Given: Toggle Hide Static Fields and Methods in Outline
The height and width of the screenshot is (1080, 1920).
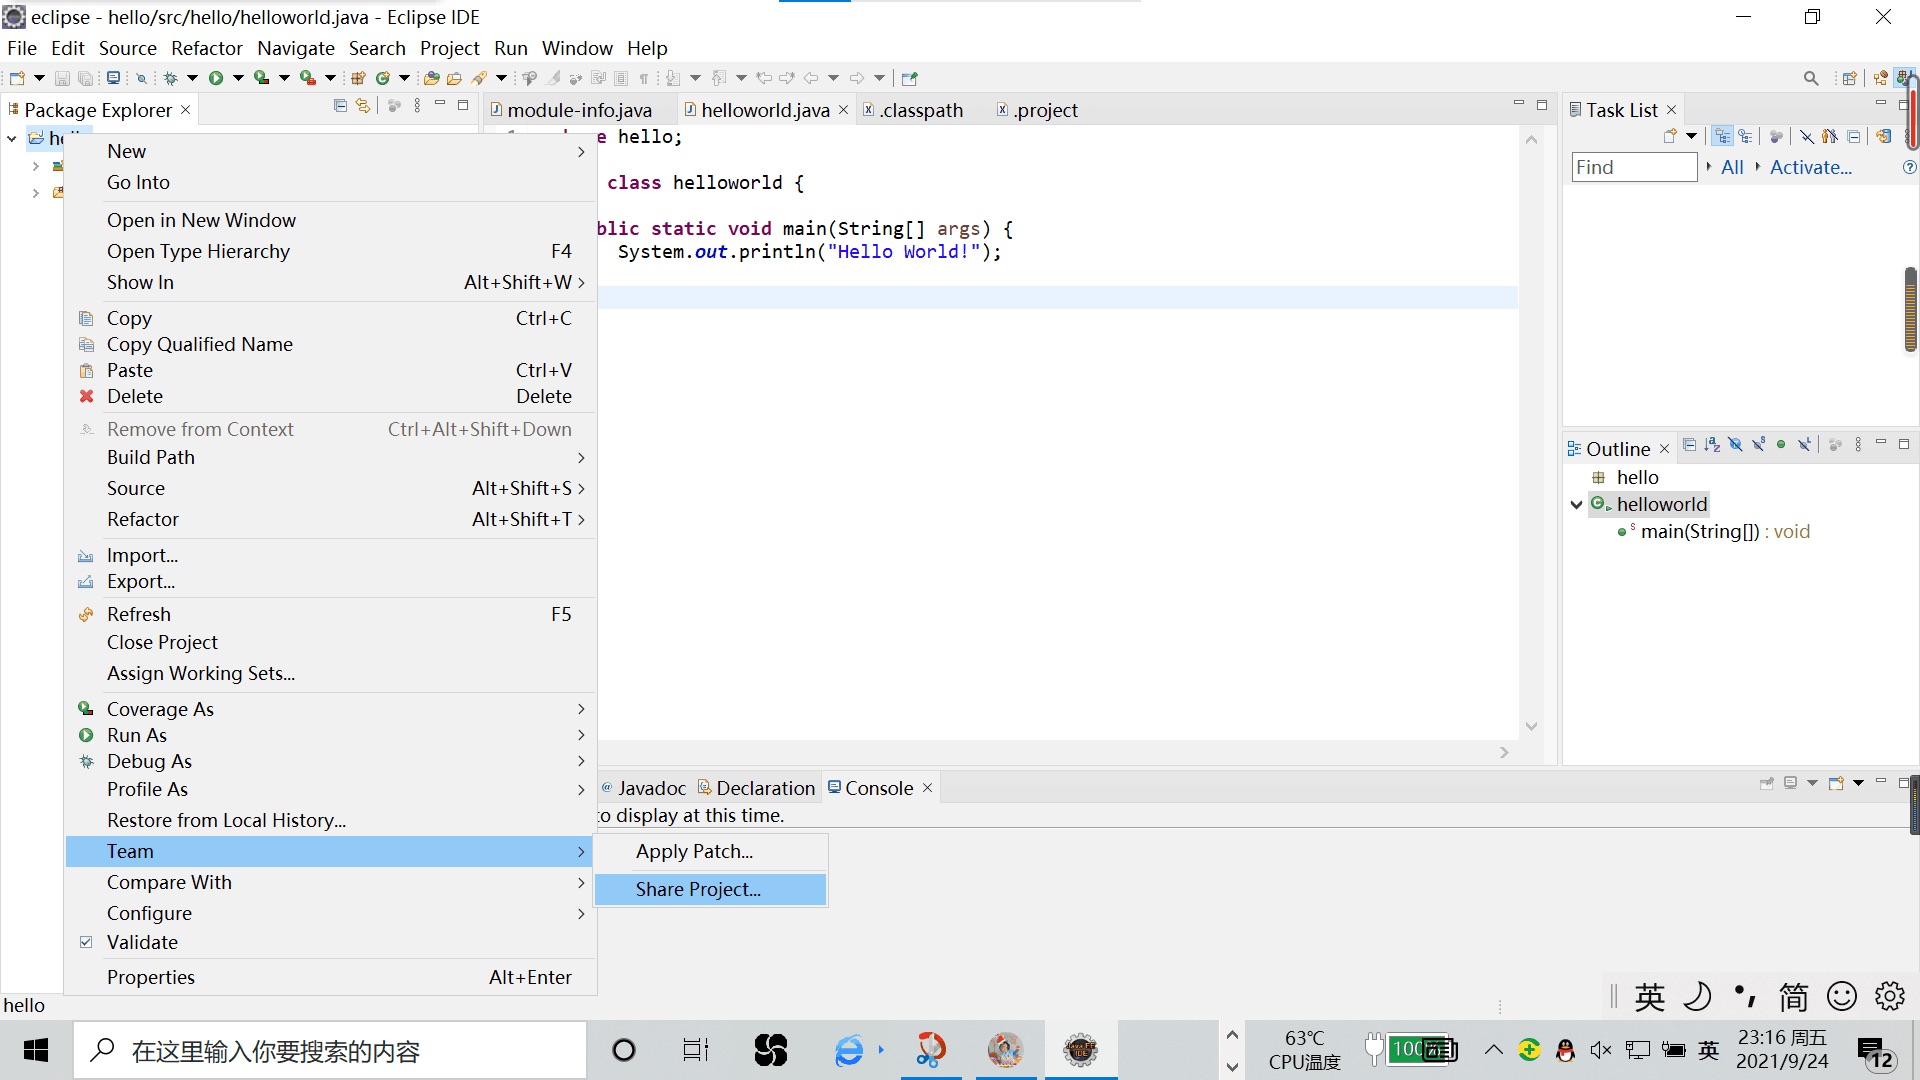Looking at the screenshot, I should click(x=1758, y=445).
